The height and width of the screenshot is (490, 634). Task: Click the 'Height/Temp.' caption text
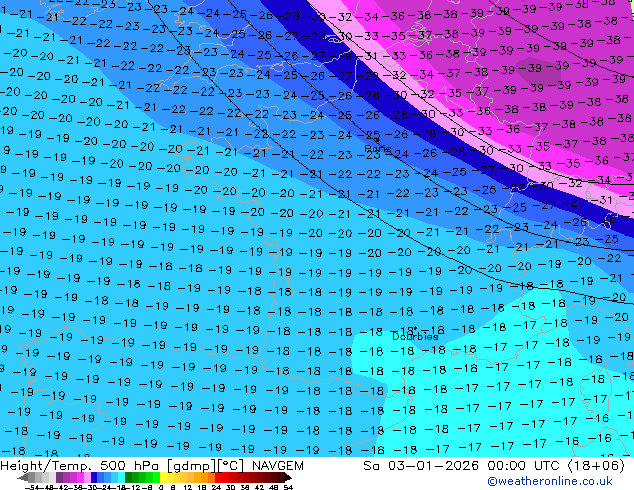[x=47, y=466]
